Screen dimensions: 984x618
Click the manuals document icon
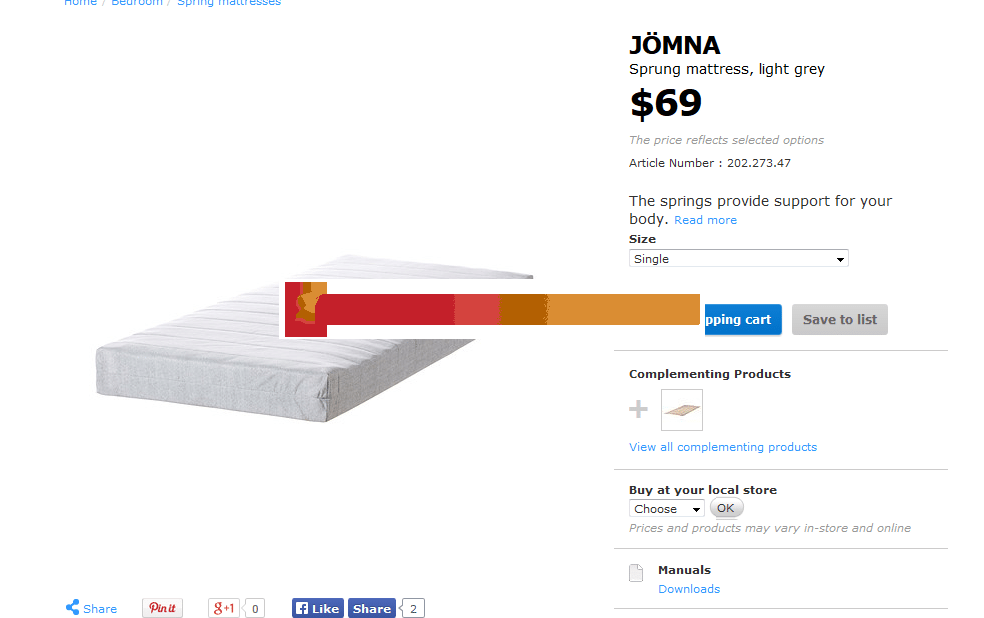635,573
